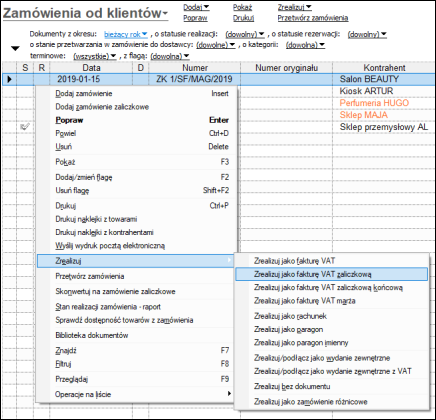The image size is (436, 420).
Task: Select the Salon BEAUTY contractor cell
Action: pos(369,79)
